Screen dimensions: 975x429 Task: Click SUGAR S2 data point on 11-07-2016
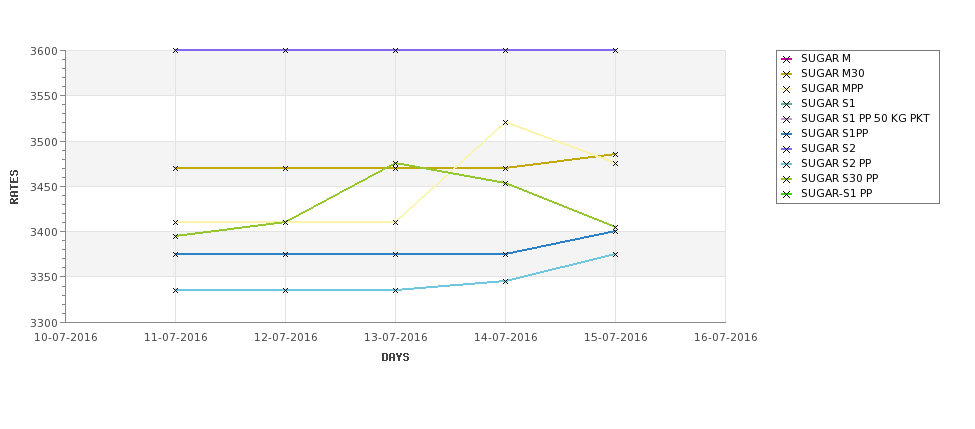click(175, 50)
